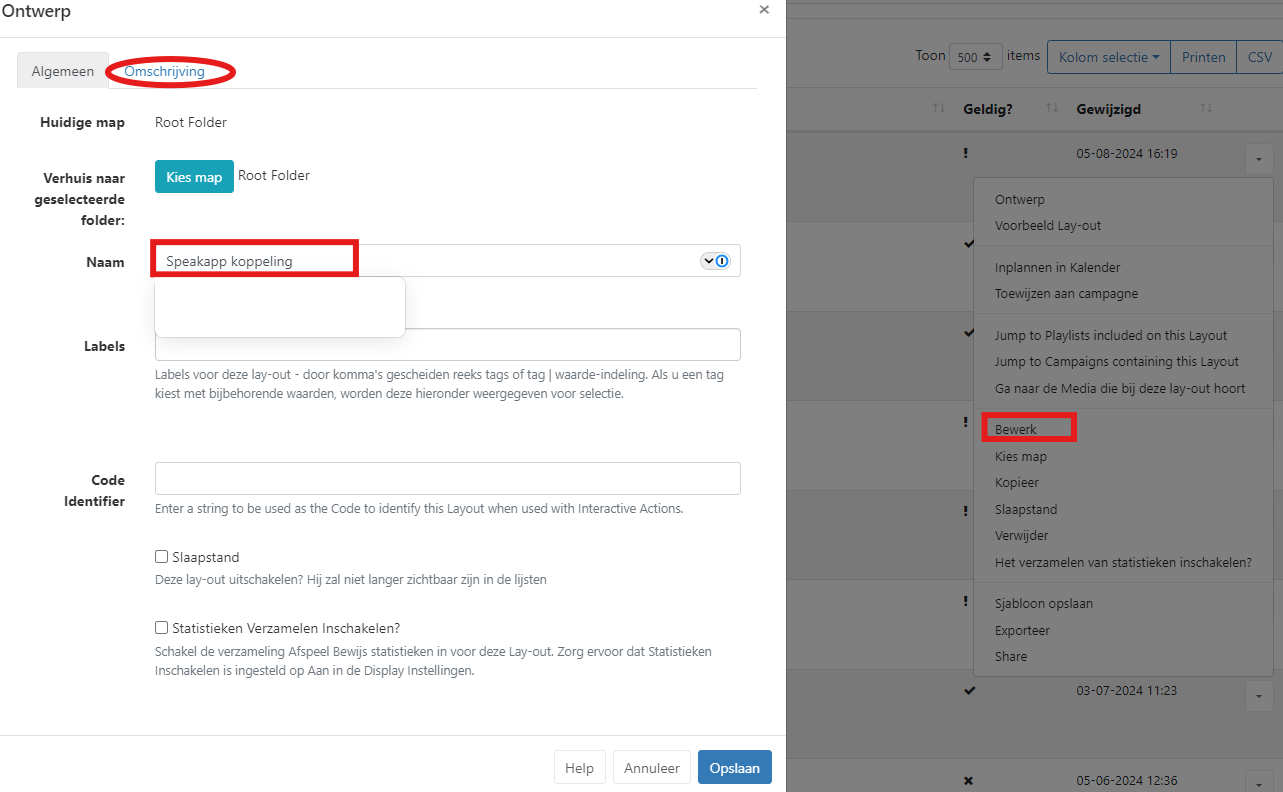
Task: Click the Annuleer button
Action: pyautogui.click(x=651, y=768)
